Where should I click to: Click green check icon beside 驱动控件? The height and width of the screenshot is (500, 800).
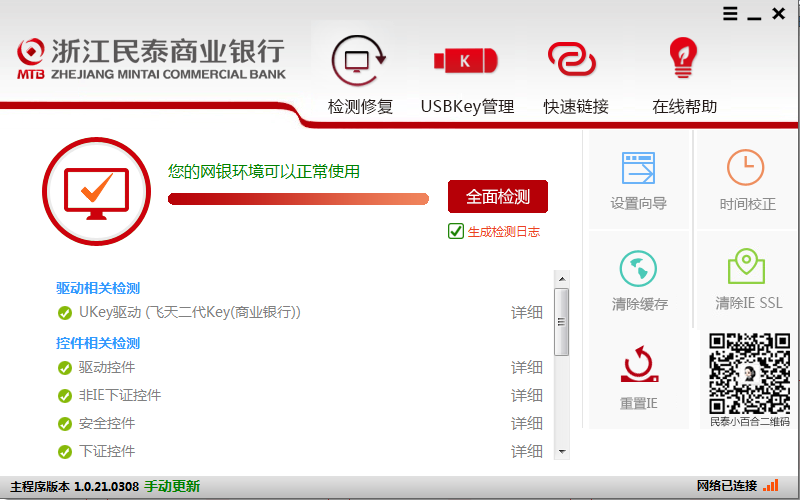coord(65,368)
